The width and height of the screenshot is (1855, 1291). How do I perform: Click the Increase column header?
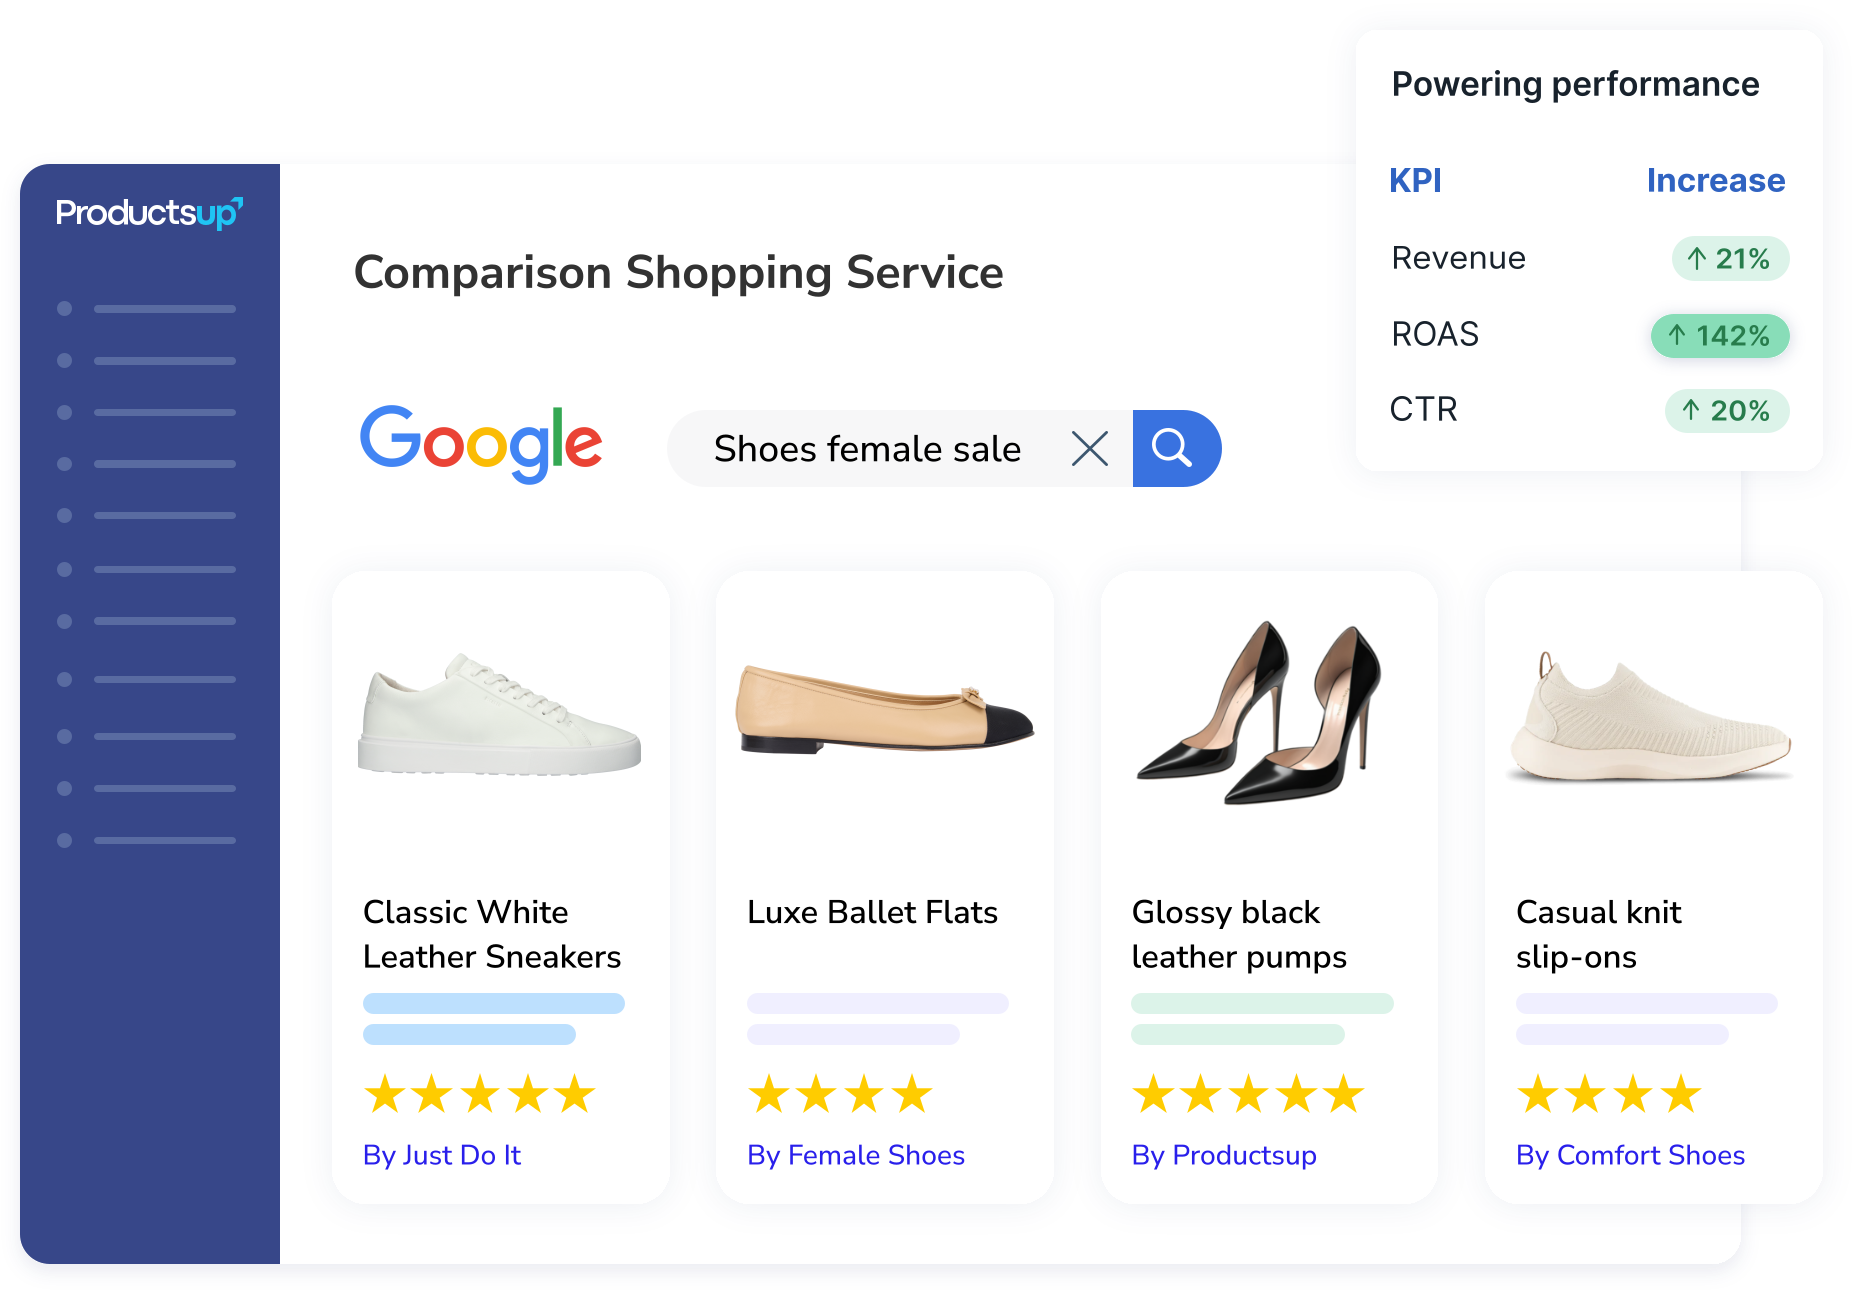coord(1716,180)
